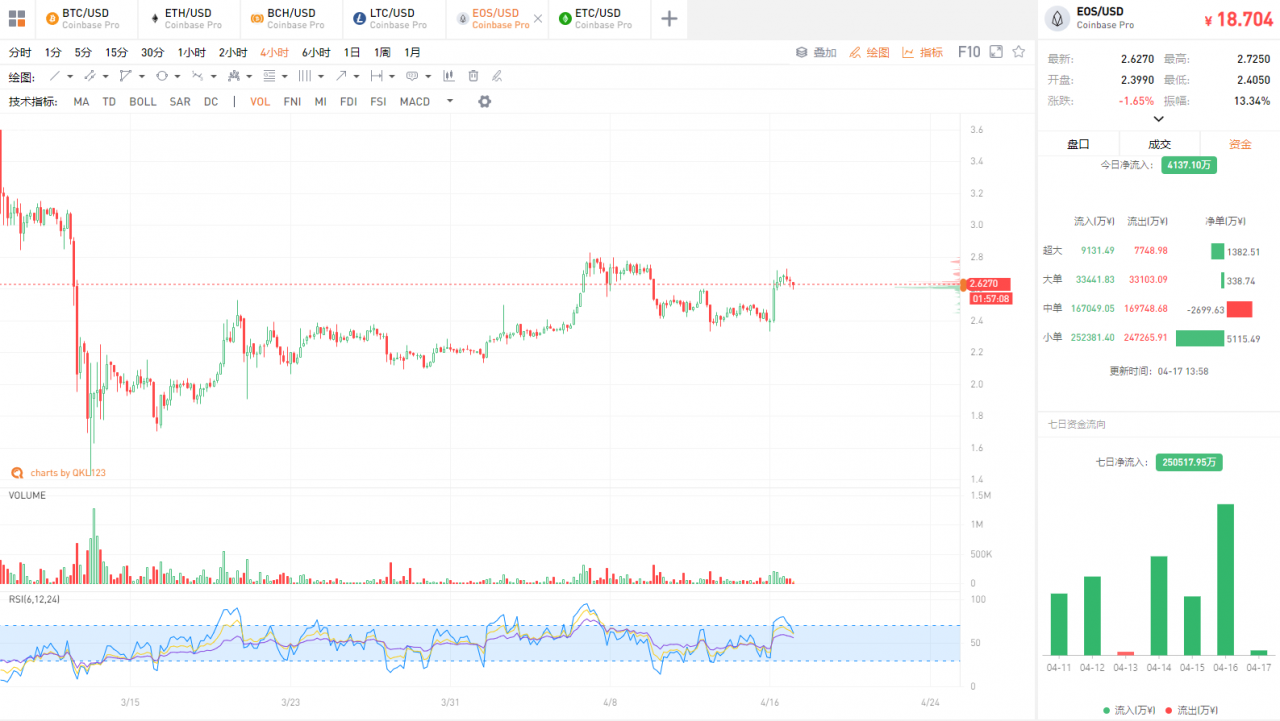Switch to the ETH/USD tab
The width and height of the screenshot is (1280, 721).
click(187, 18)
